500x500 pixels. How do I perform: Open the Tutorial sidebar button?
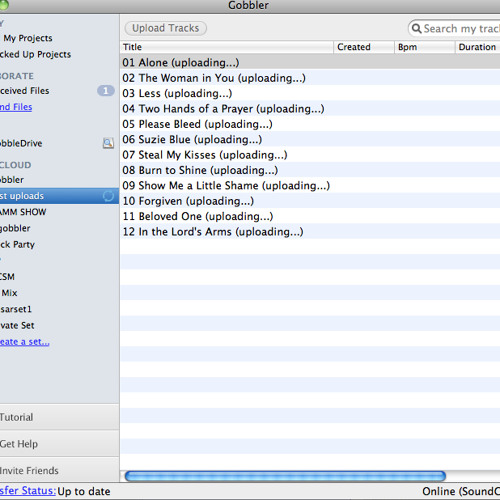point(59,417)
